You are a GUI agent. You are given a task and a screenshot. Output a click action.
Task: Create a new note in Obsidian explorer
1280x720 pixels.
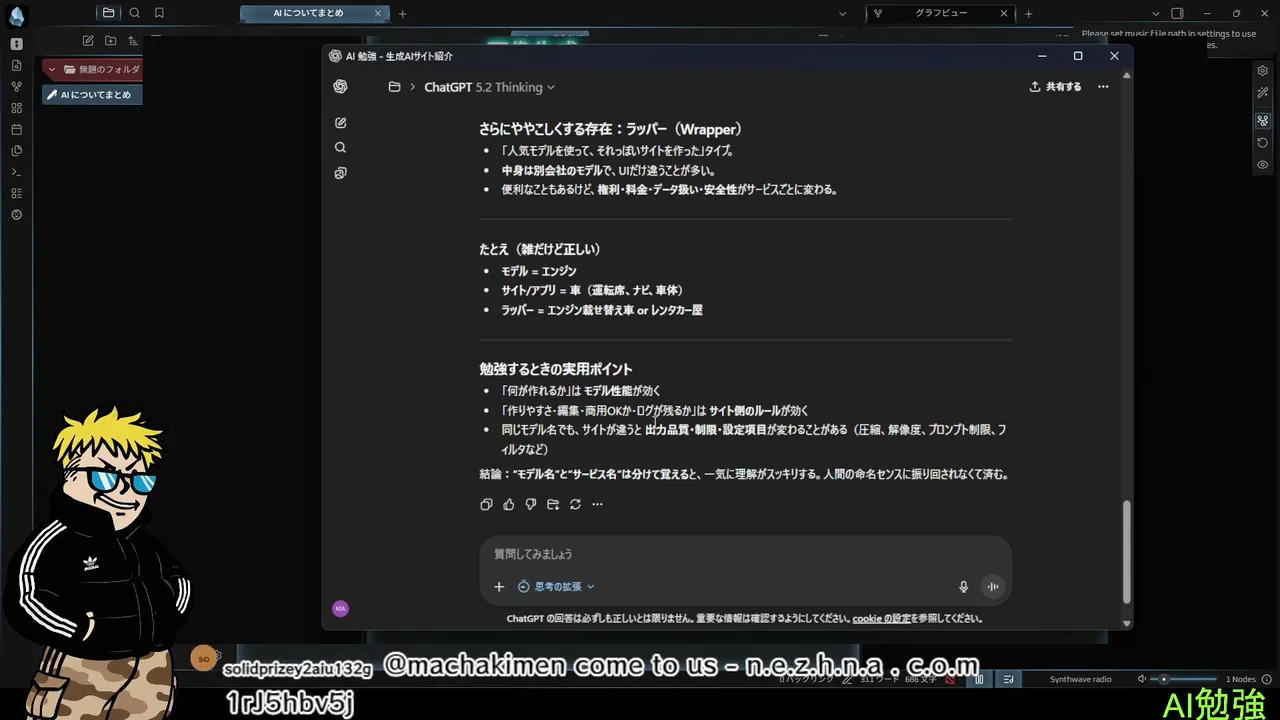point(88,41)
